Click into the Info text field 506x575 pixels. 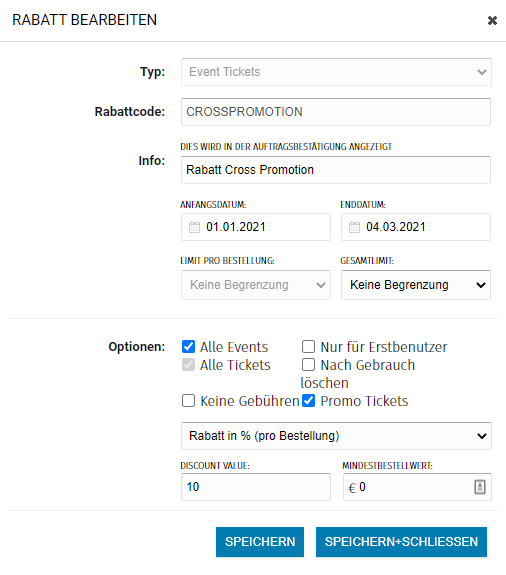point(336,170)
